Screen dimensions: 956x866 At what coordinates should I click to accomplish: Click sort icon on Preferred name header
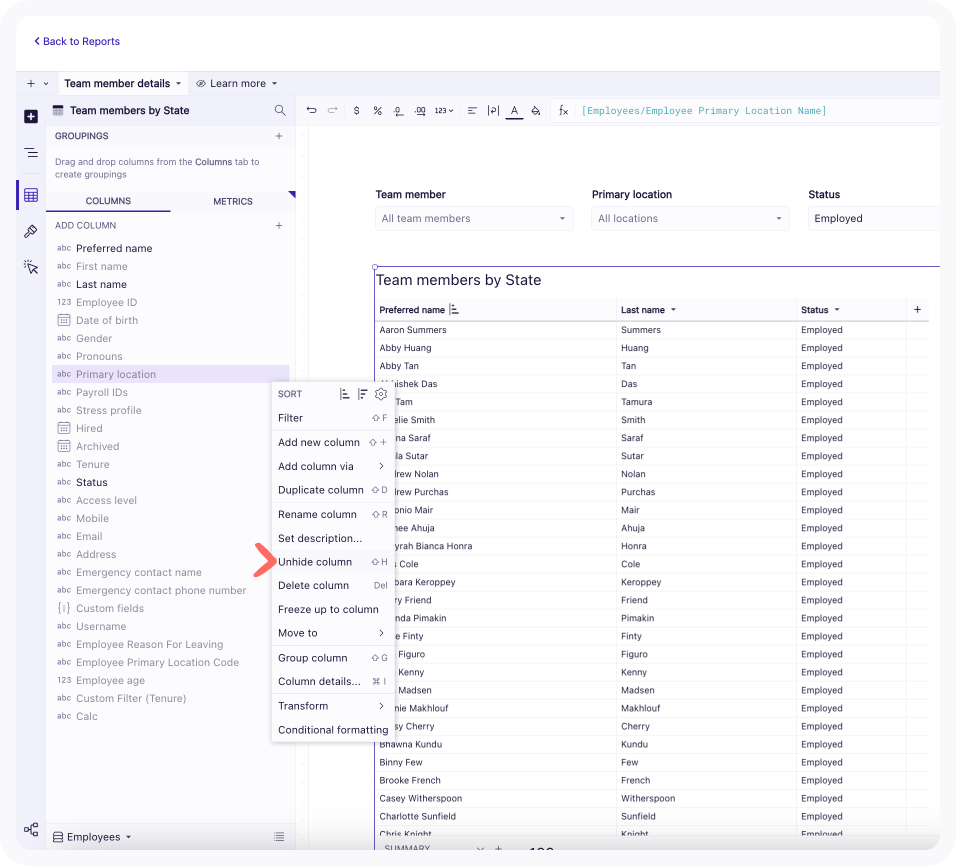click(x=454, y=310)
